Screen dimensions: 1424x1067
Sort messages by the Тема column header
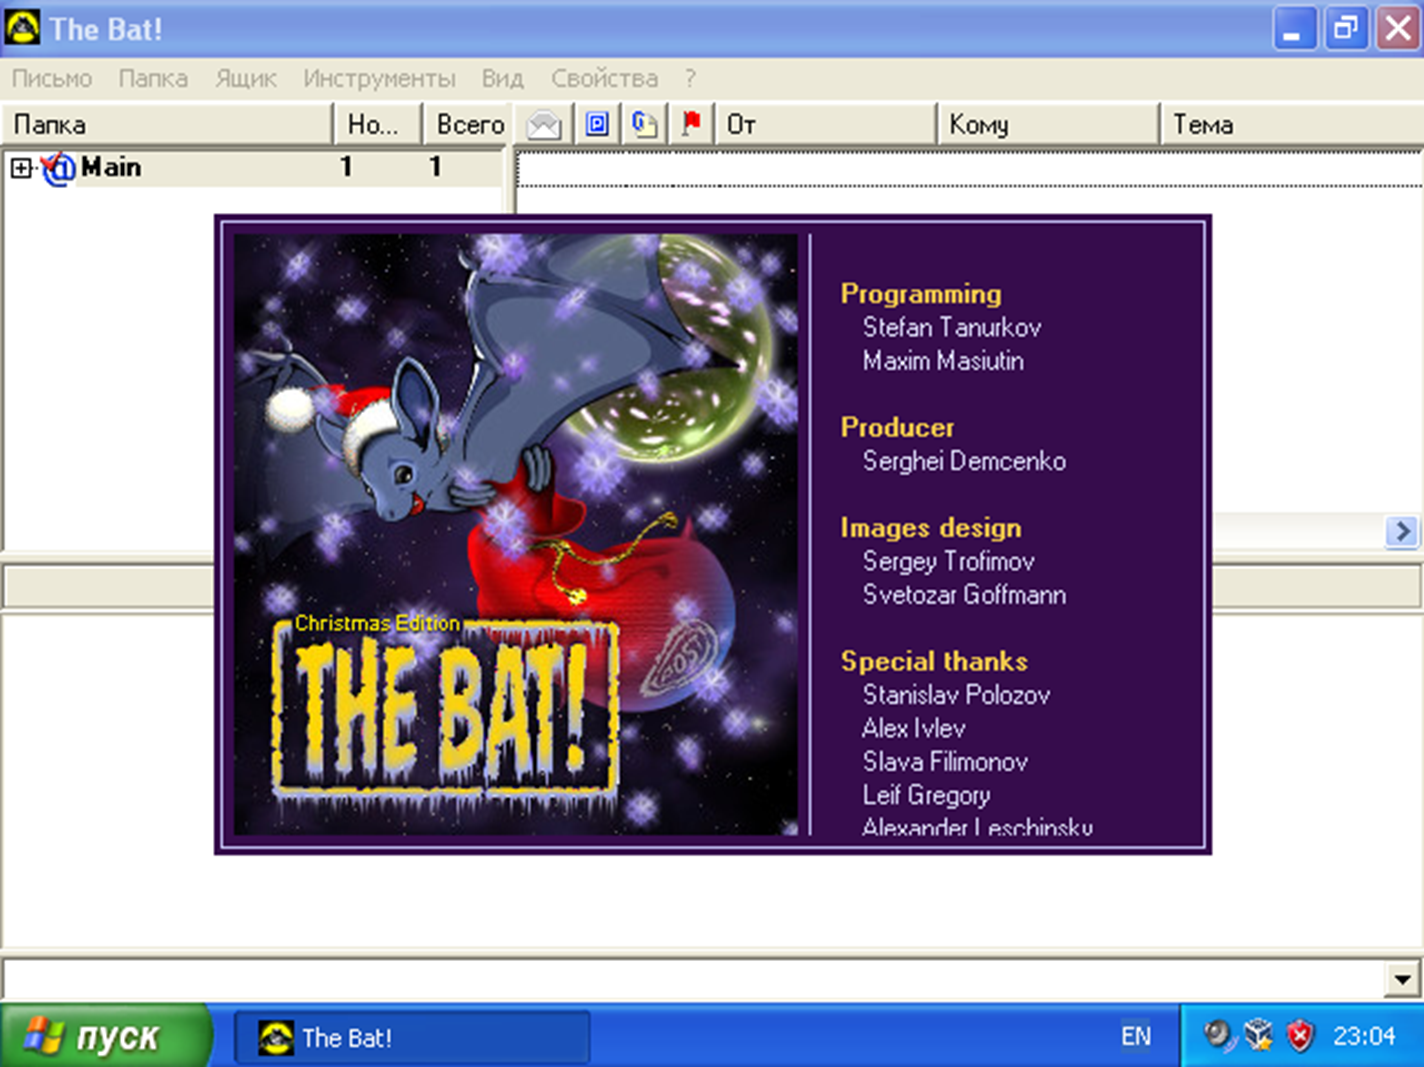(1290, 123)
